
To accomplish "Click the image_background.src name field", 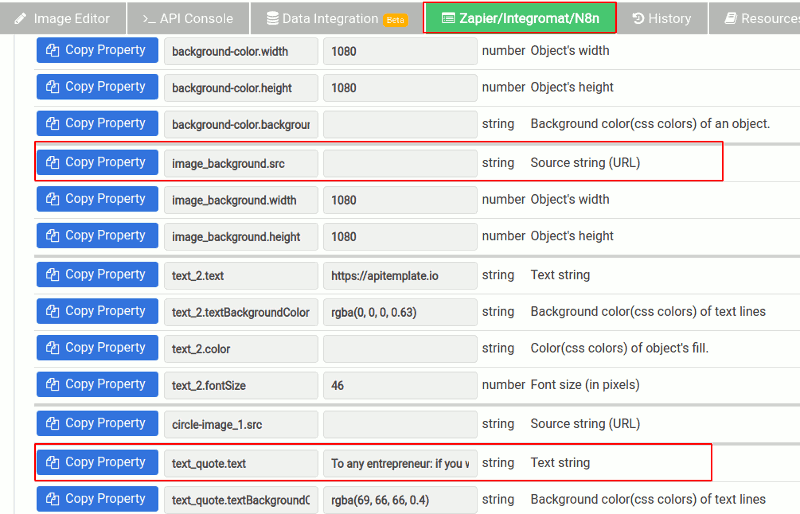I will 241,163.
